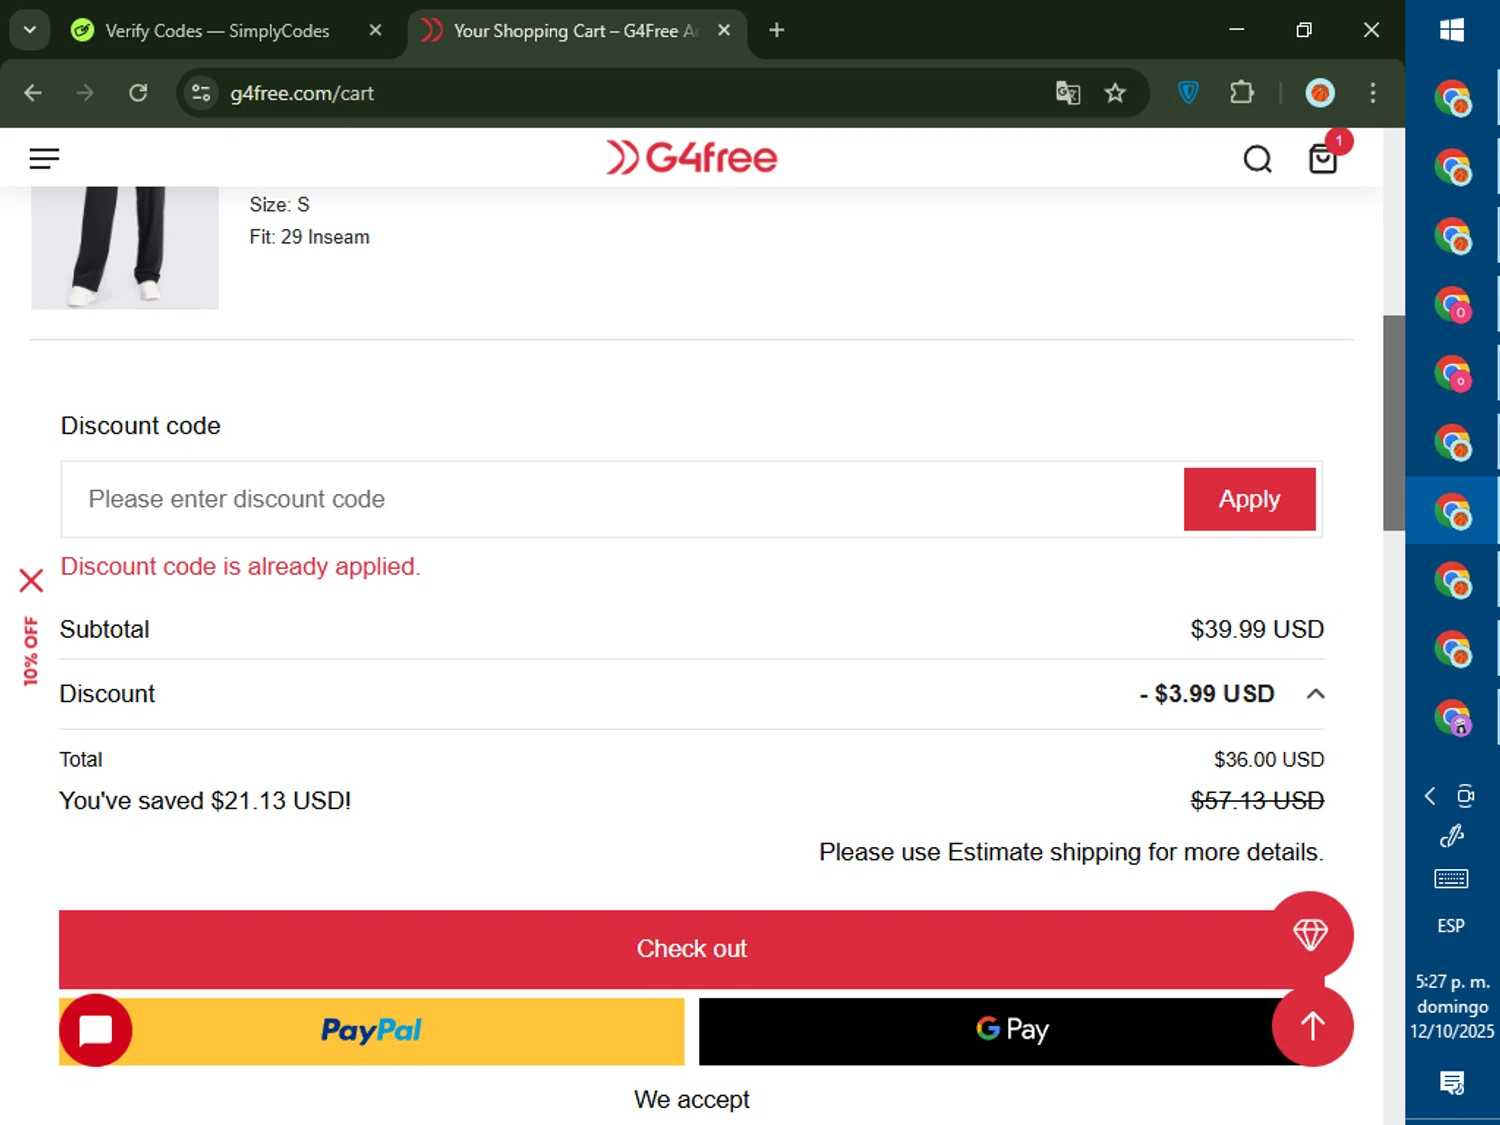
Task: Show hidden tray icons chevron
Action: [1430, 796]
